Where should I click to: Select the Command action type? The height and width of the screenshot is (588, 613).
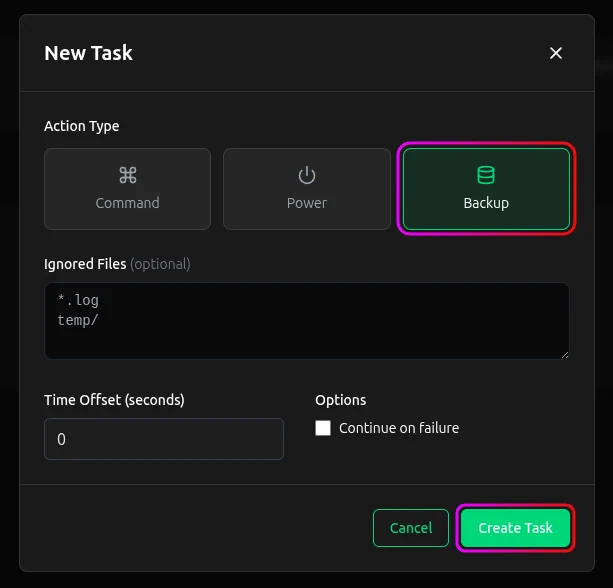click(127, 189)
